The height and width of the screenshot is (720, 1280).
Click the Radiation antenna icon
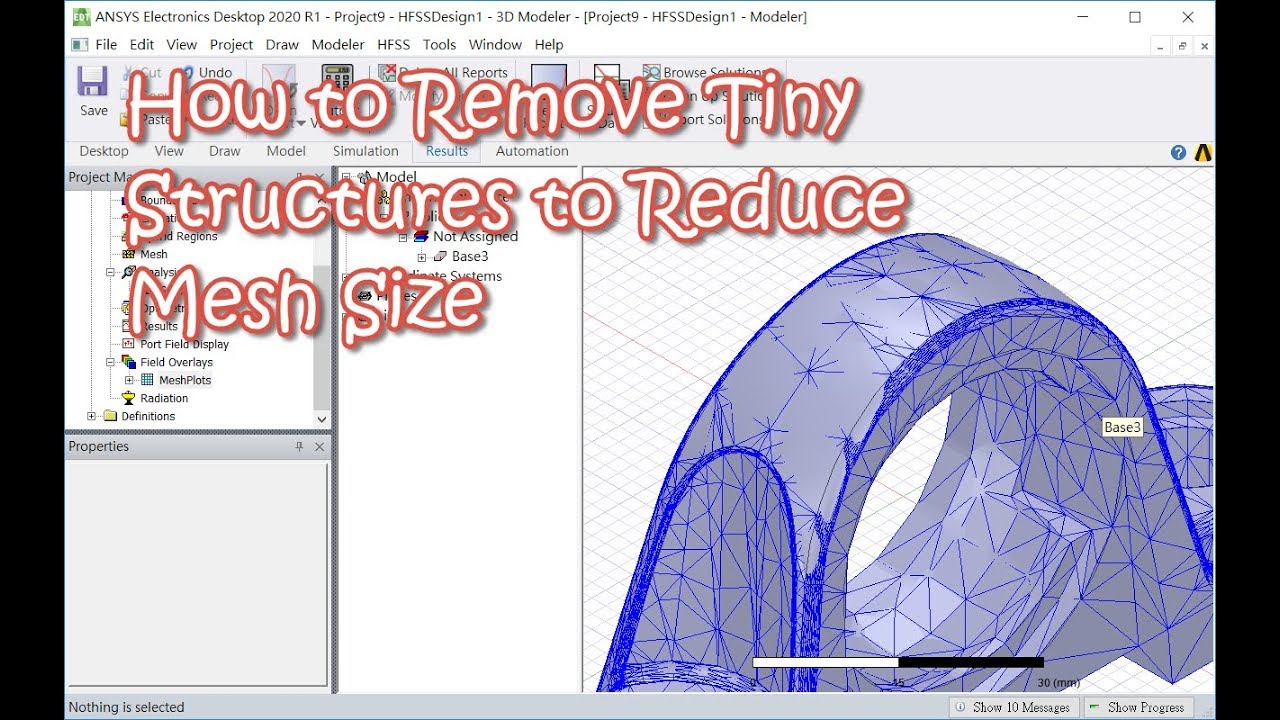tap(128, 398)
